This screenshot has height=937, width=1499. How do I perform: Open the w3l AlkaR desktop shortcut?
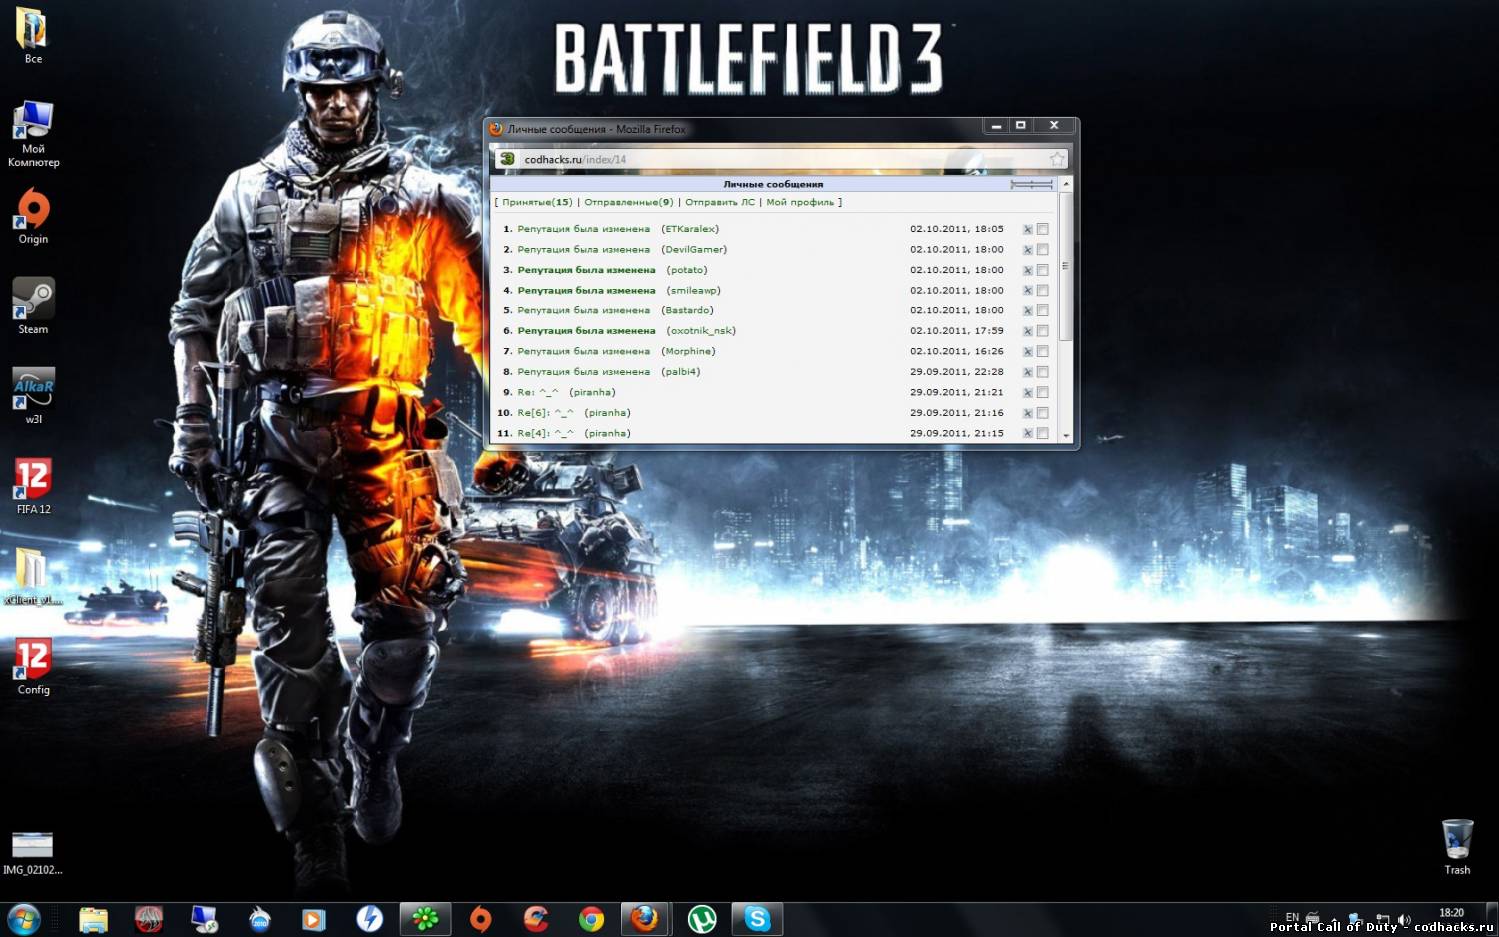coord(33,395)
